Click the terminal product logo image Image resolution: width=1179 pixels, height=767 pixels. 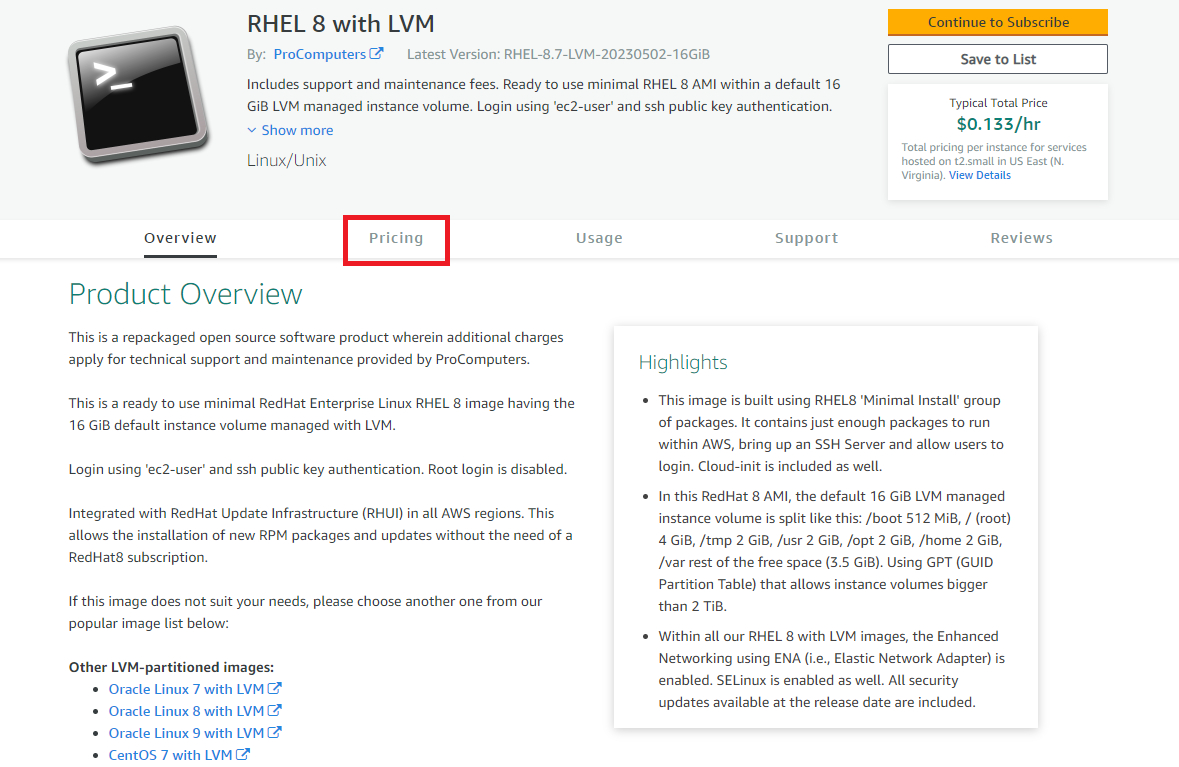(139, 95)
